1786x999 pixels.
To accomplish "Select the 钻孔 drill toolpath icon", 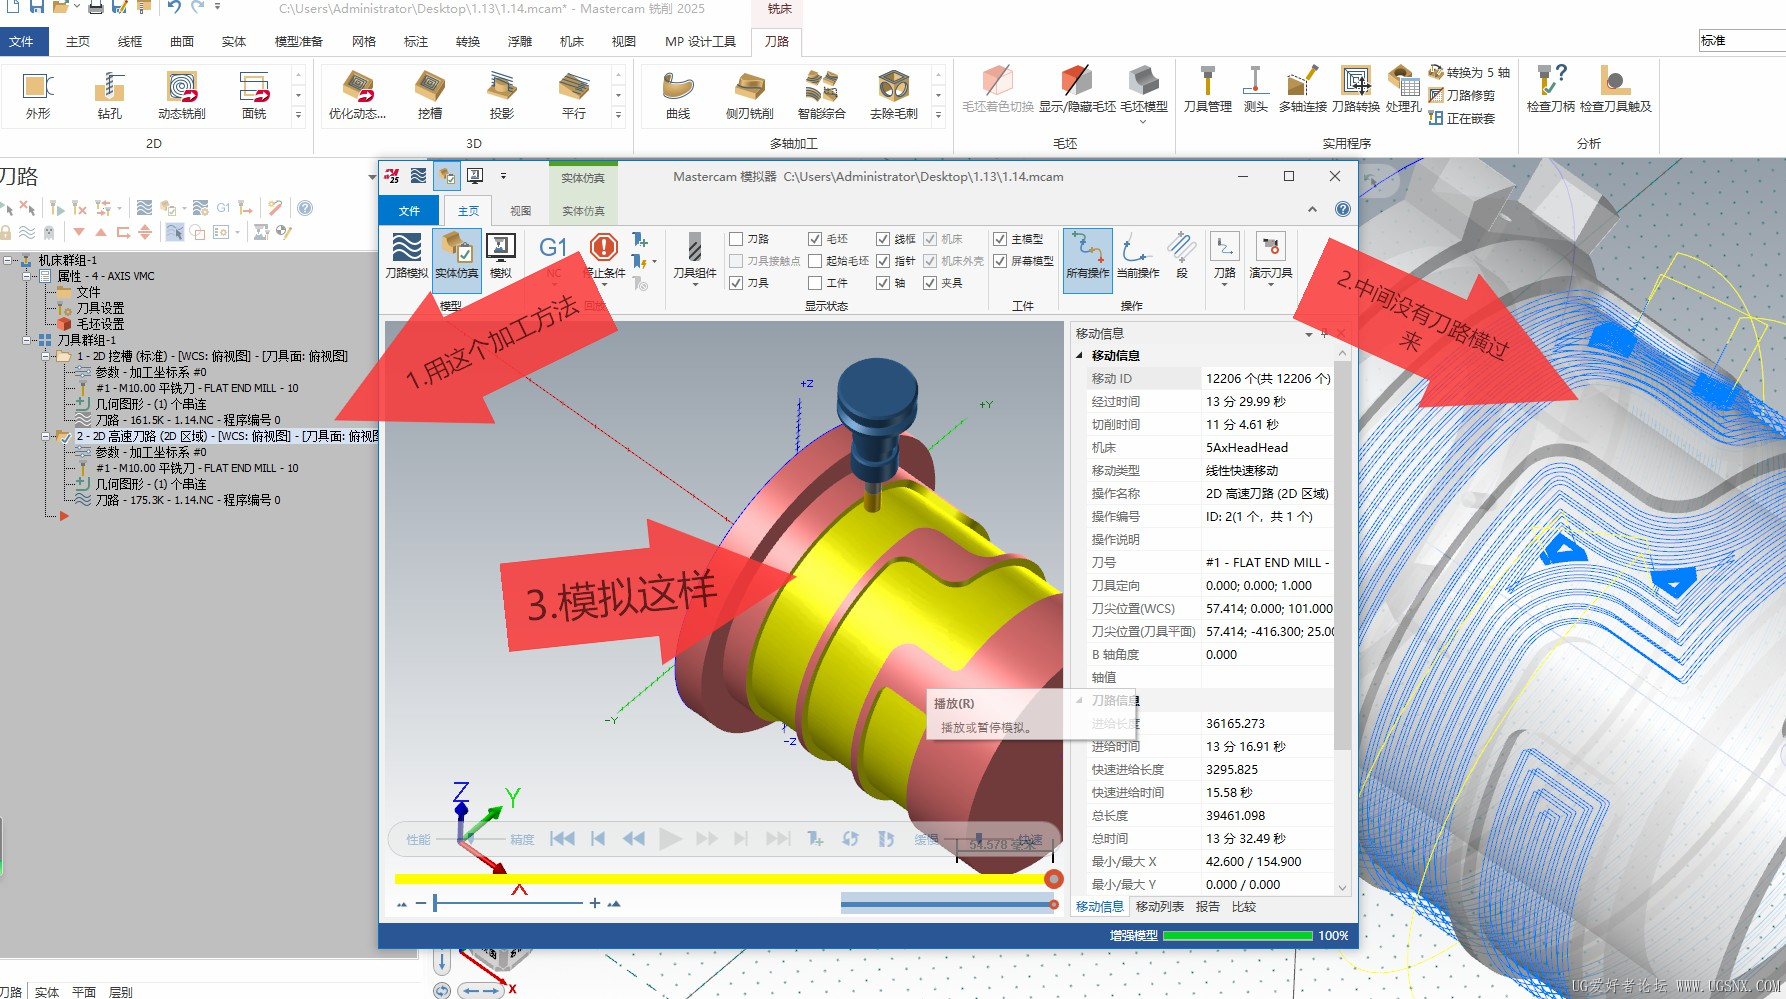I will pyautogui.click(x=110, y=96).
